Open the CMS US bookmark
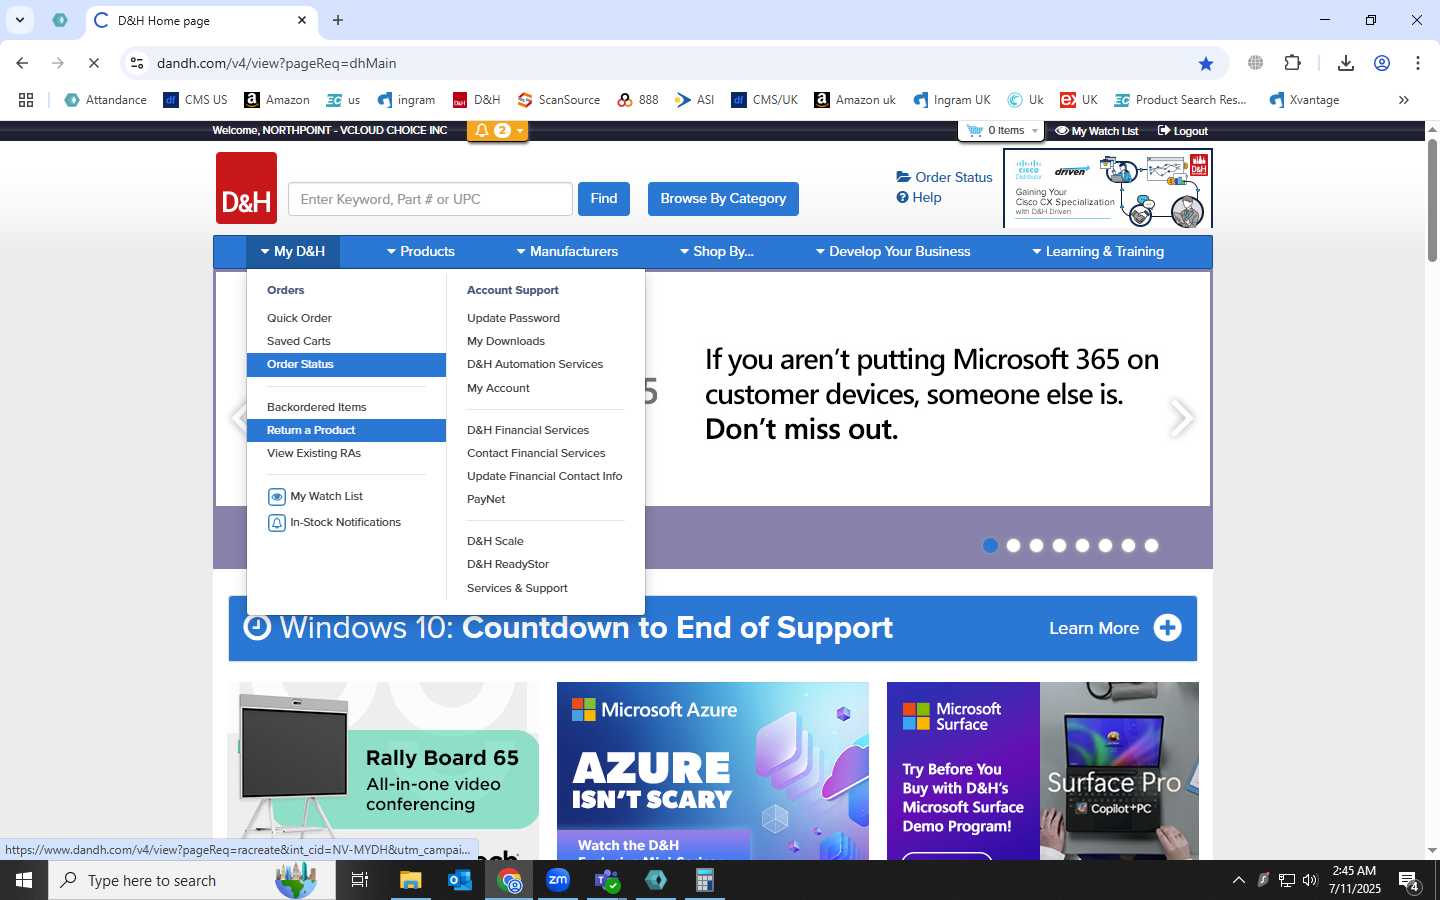This screenshot has height=900, width=1440. (x=196, y=100)
